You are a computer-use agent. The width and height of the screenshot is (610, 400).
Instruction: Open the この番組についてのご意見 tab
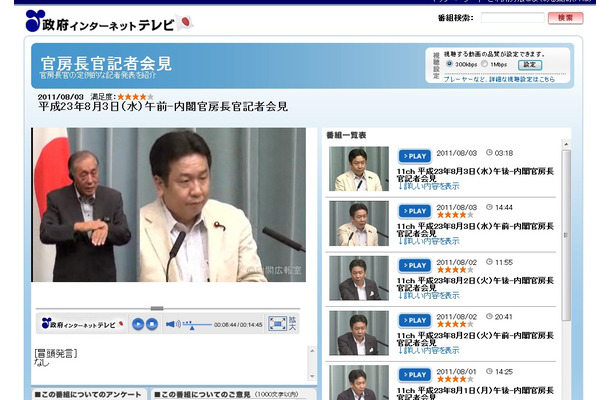(234, 394)
